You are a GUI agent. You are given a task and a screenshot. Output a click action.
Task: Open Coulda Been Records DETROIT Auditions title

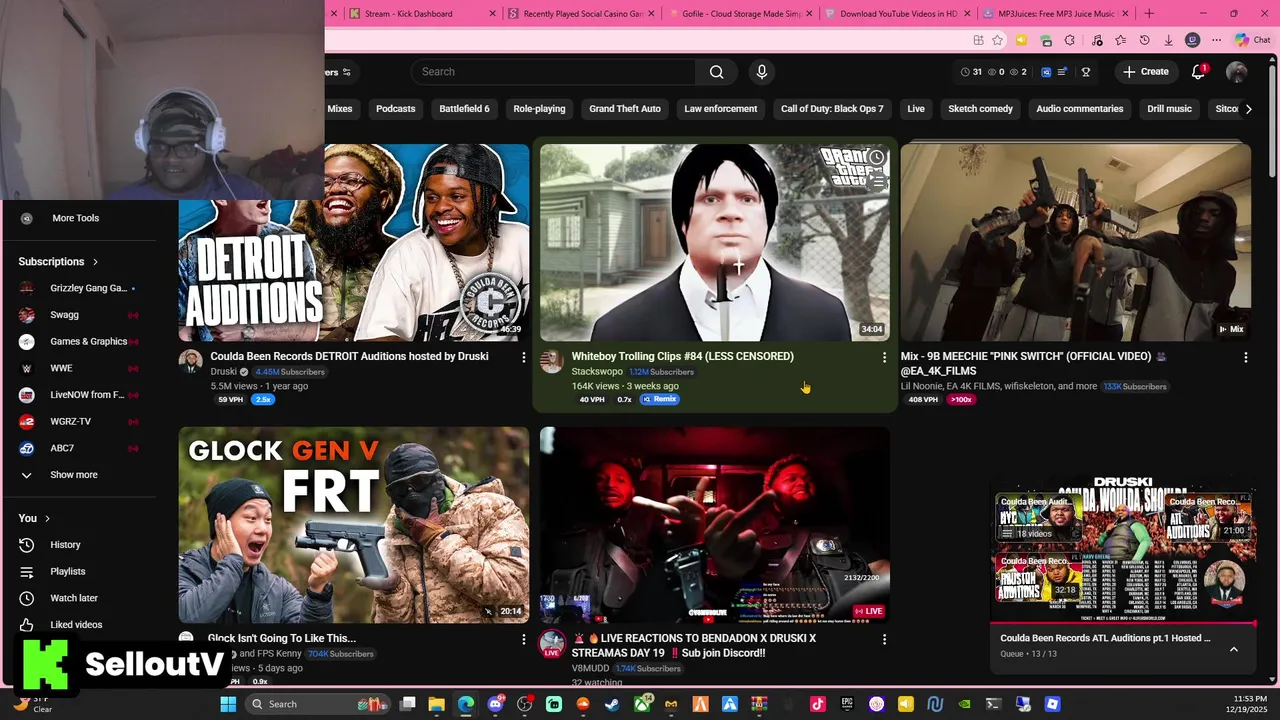pyautogui.click(x=349, y=356)
